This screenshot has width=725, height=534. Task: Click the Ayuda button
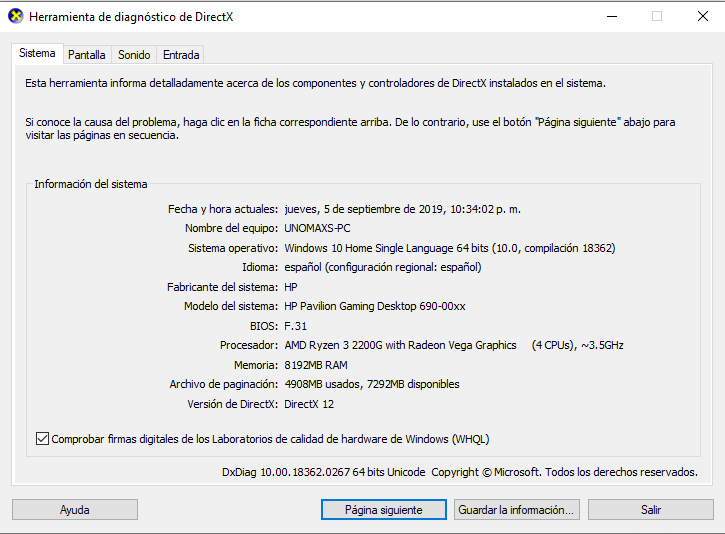click(75, 509)
